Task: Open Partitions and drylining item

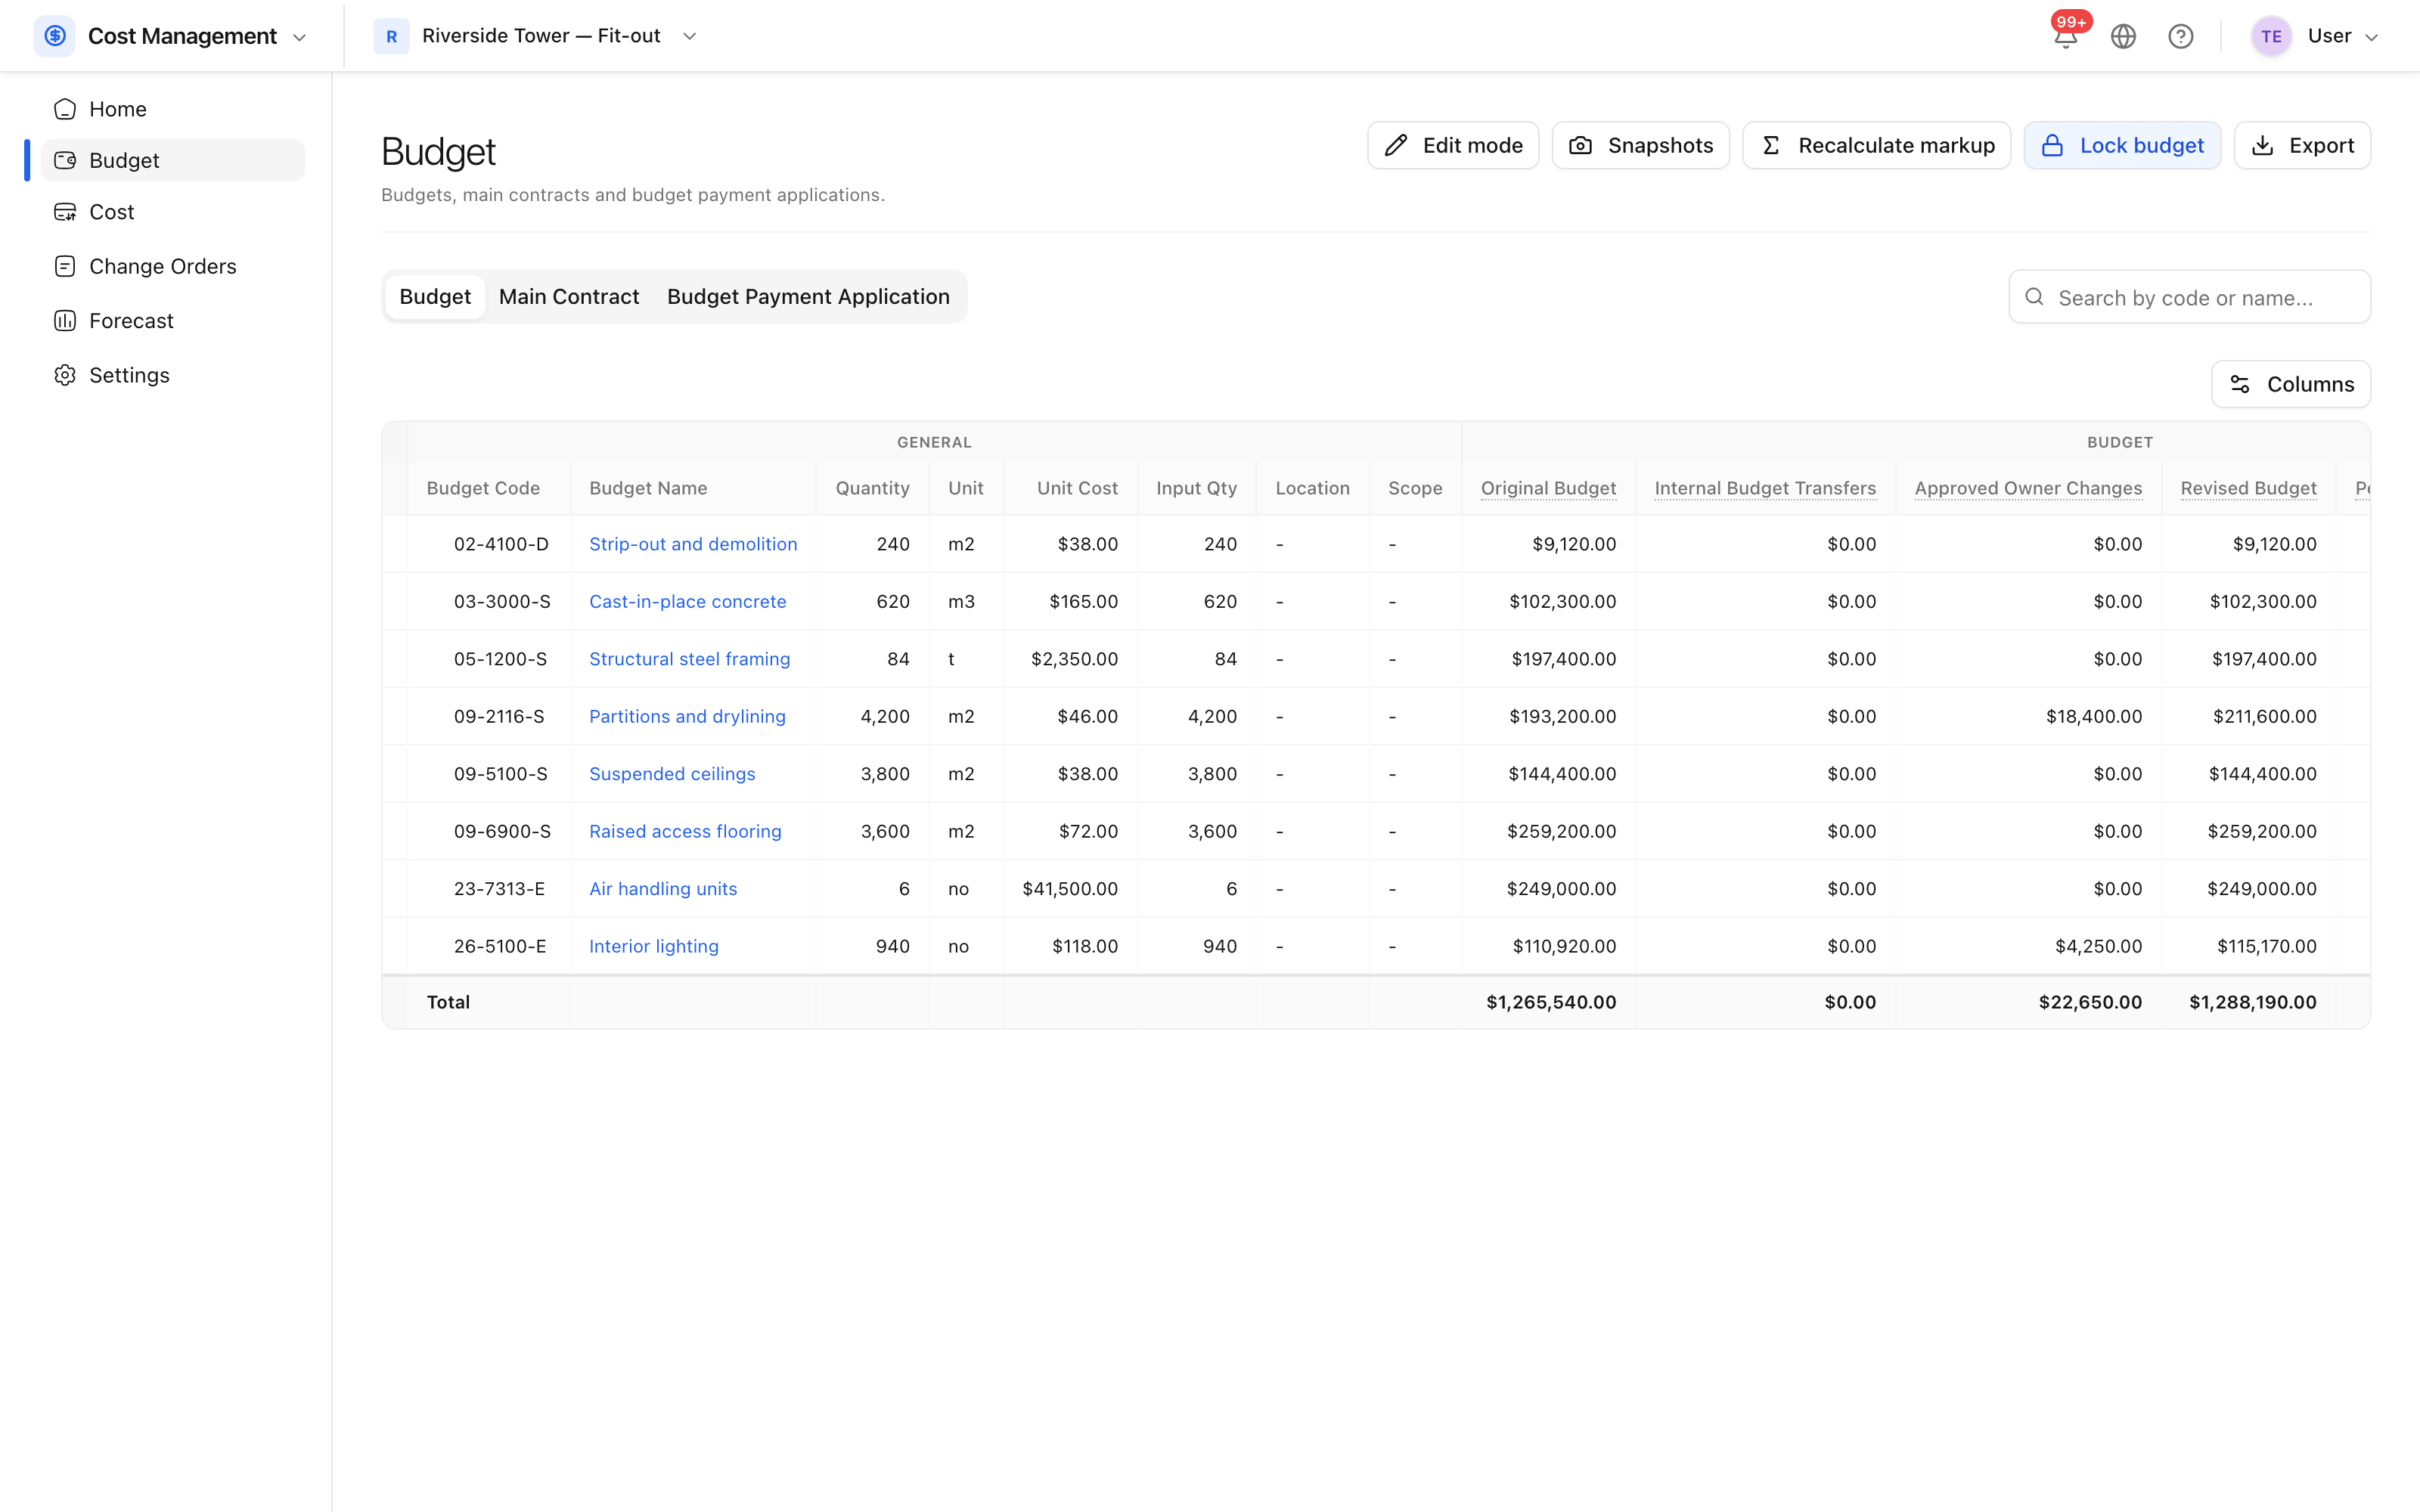Action: [x=687, y=716]
